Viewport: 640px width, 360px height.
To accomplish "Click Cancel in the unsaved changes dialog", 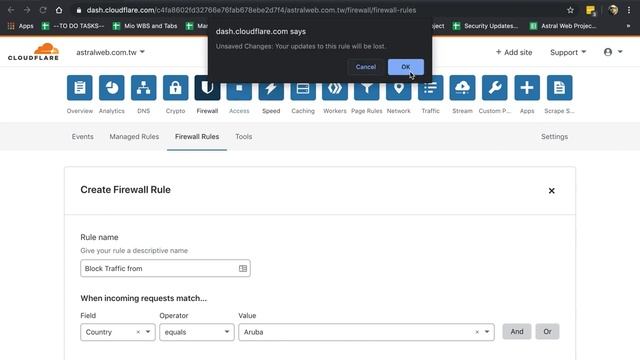I will (x=365, y=67).
